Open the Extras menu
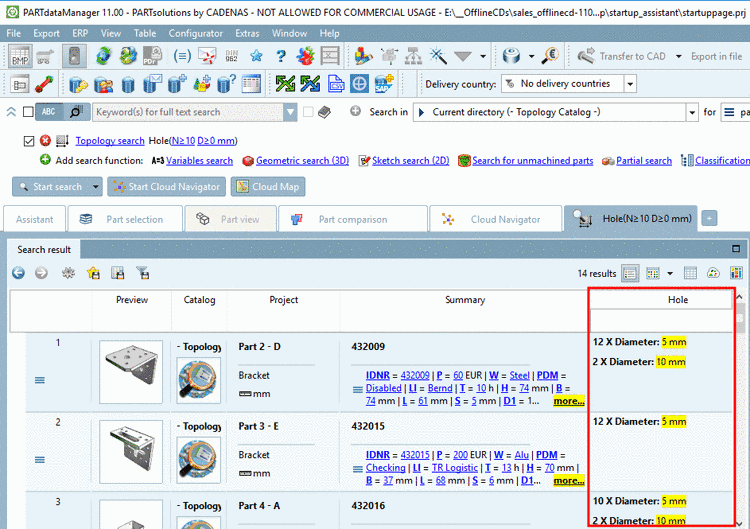 [247, 33]
